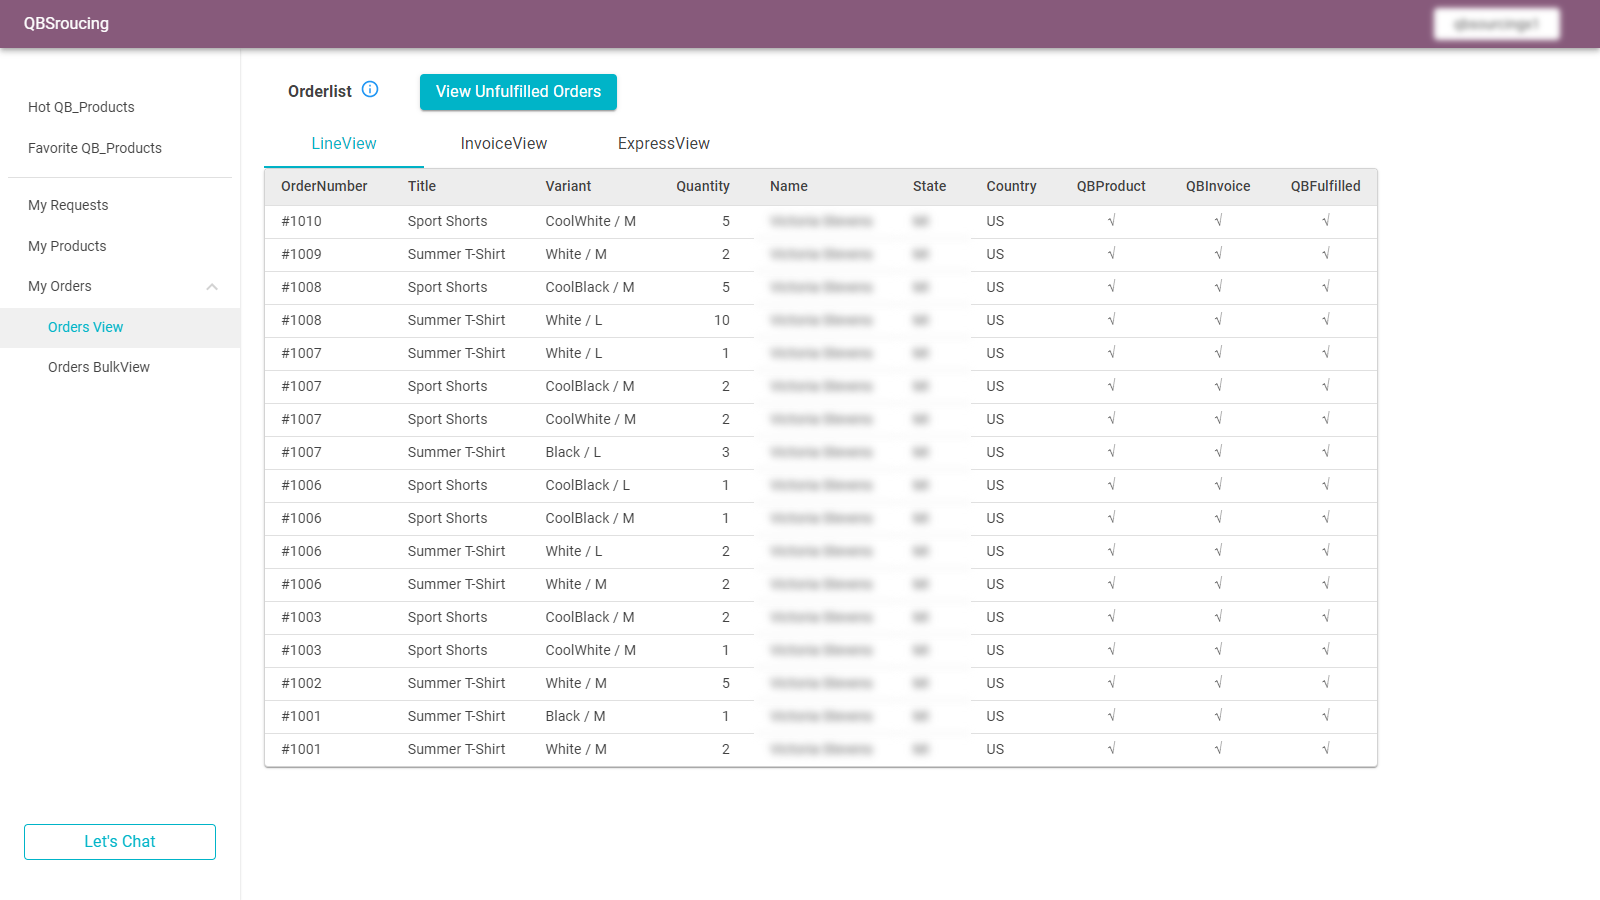The image size is (1600, 900).
Task: Click QBFulfilled checkmark for order #1010
Action: [x=1325, y=221]
